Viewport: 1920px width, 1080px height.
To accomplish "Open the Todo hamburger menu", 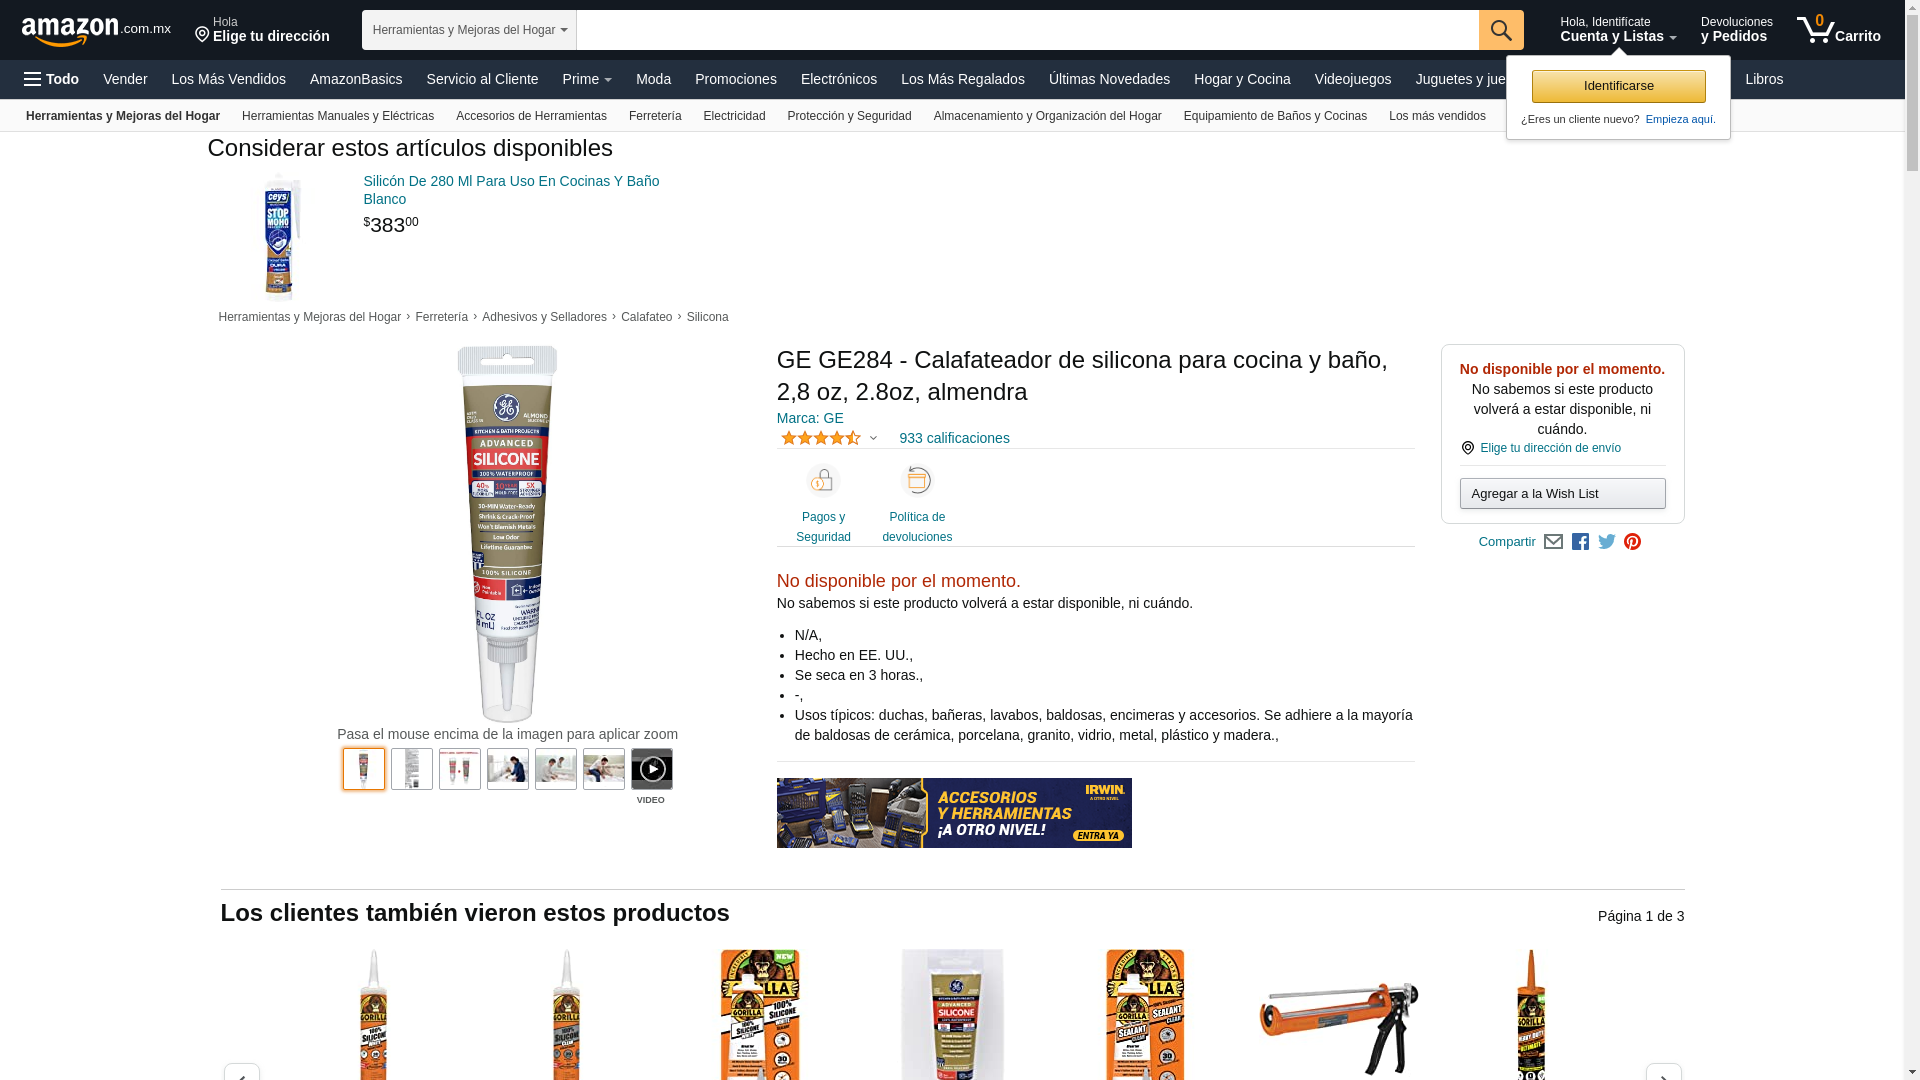I will [52, 79].
